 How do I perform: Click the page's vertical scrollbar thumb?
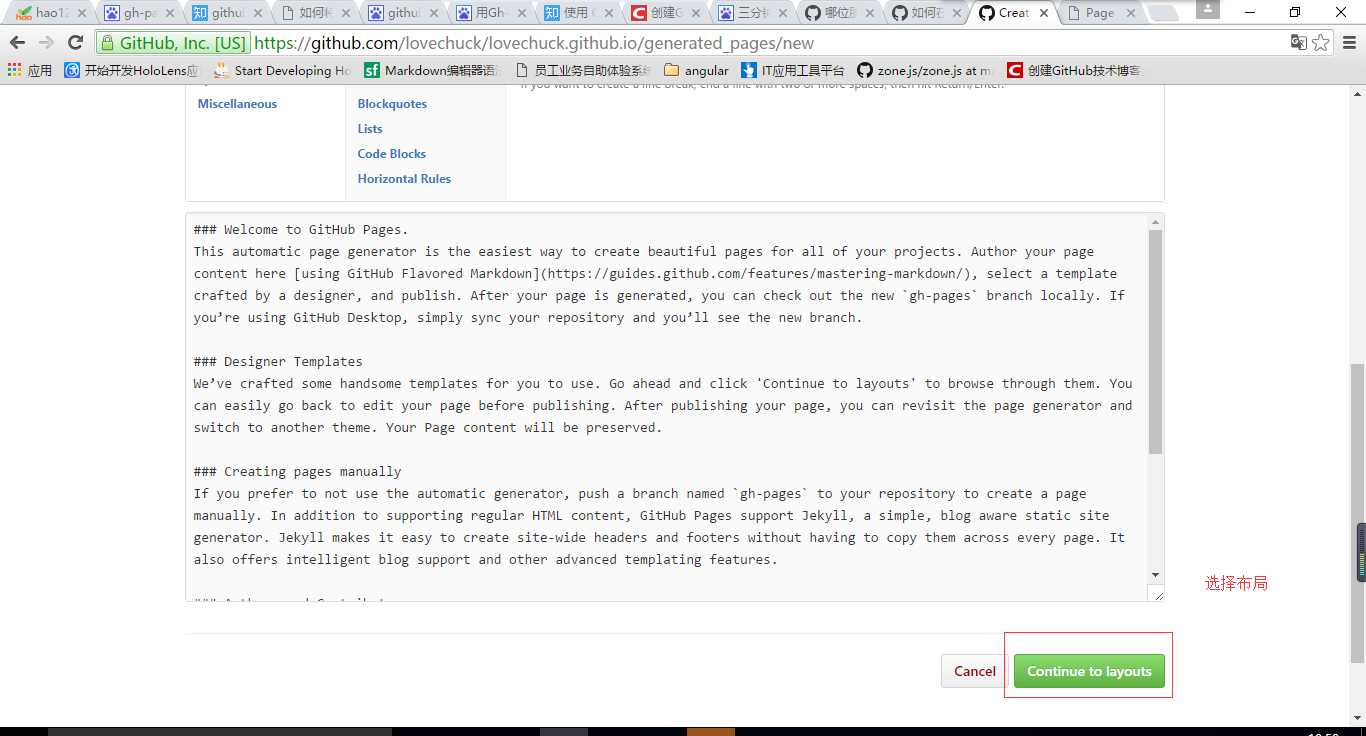tap(1358, 513)
